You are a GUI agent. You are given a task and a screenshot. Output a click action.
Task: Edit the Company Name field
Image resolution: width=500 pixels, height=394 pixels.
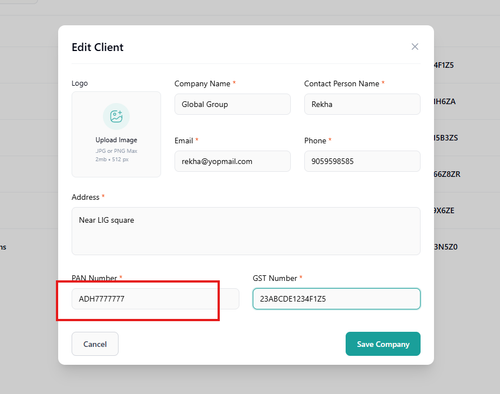232,104
